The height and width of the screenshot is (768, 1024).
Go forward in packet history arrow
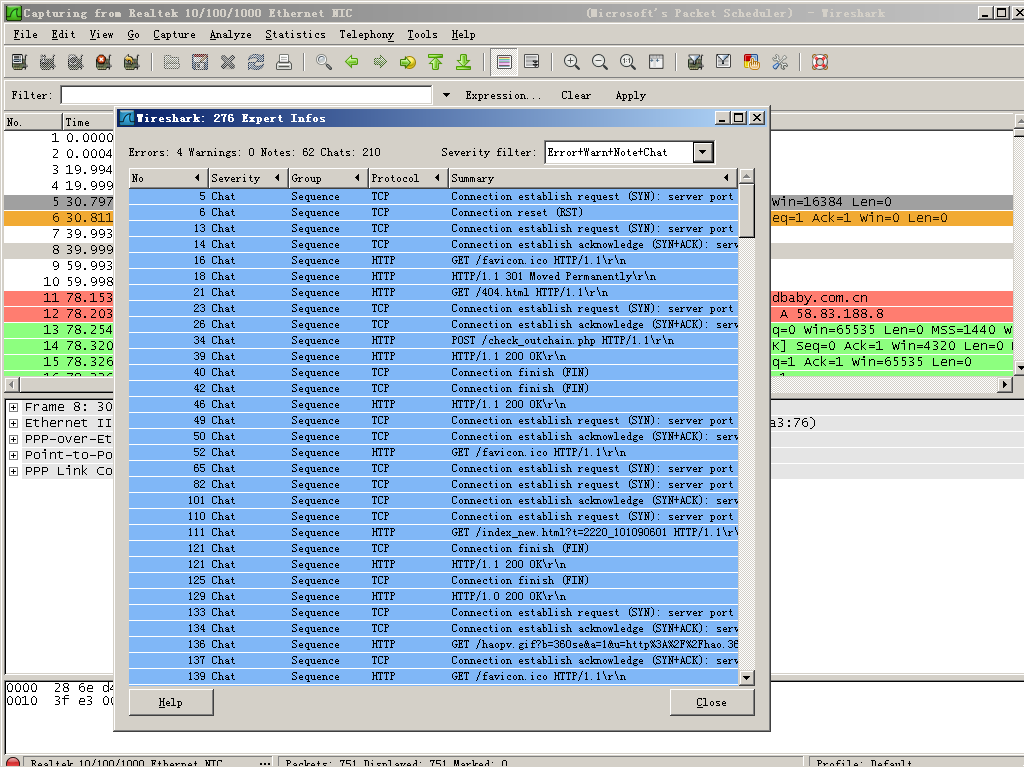pos(380,62)
